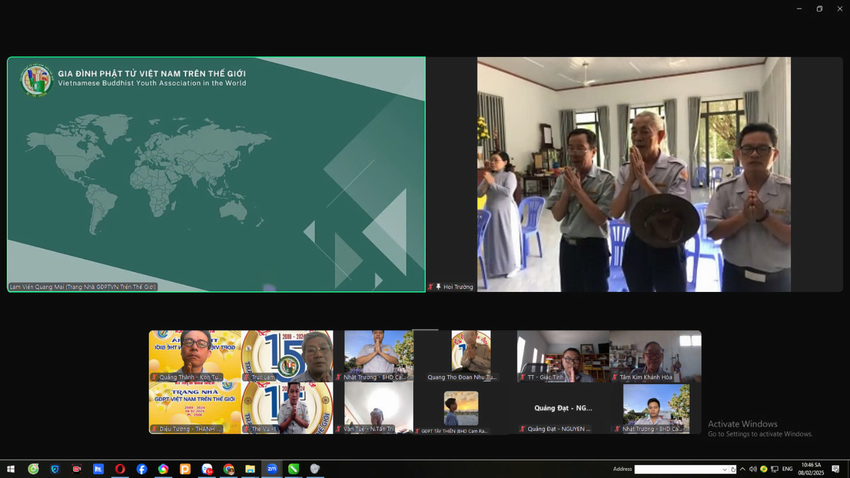Select Quảng Đạt - NG... name tile
The height and width of the screenshot is (478, 850).
click(x=563, y=408)
